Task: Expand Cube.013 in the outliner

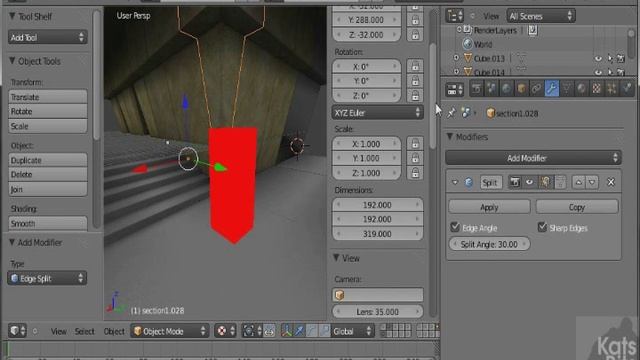Action: (x=456, y=58)
